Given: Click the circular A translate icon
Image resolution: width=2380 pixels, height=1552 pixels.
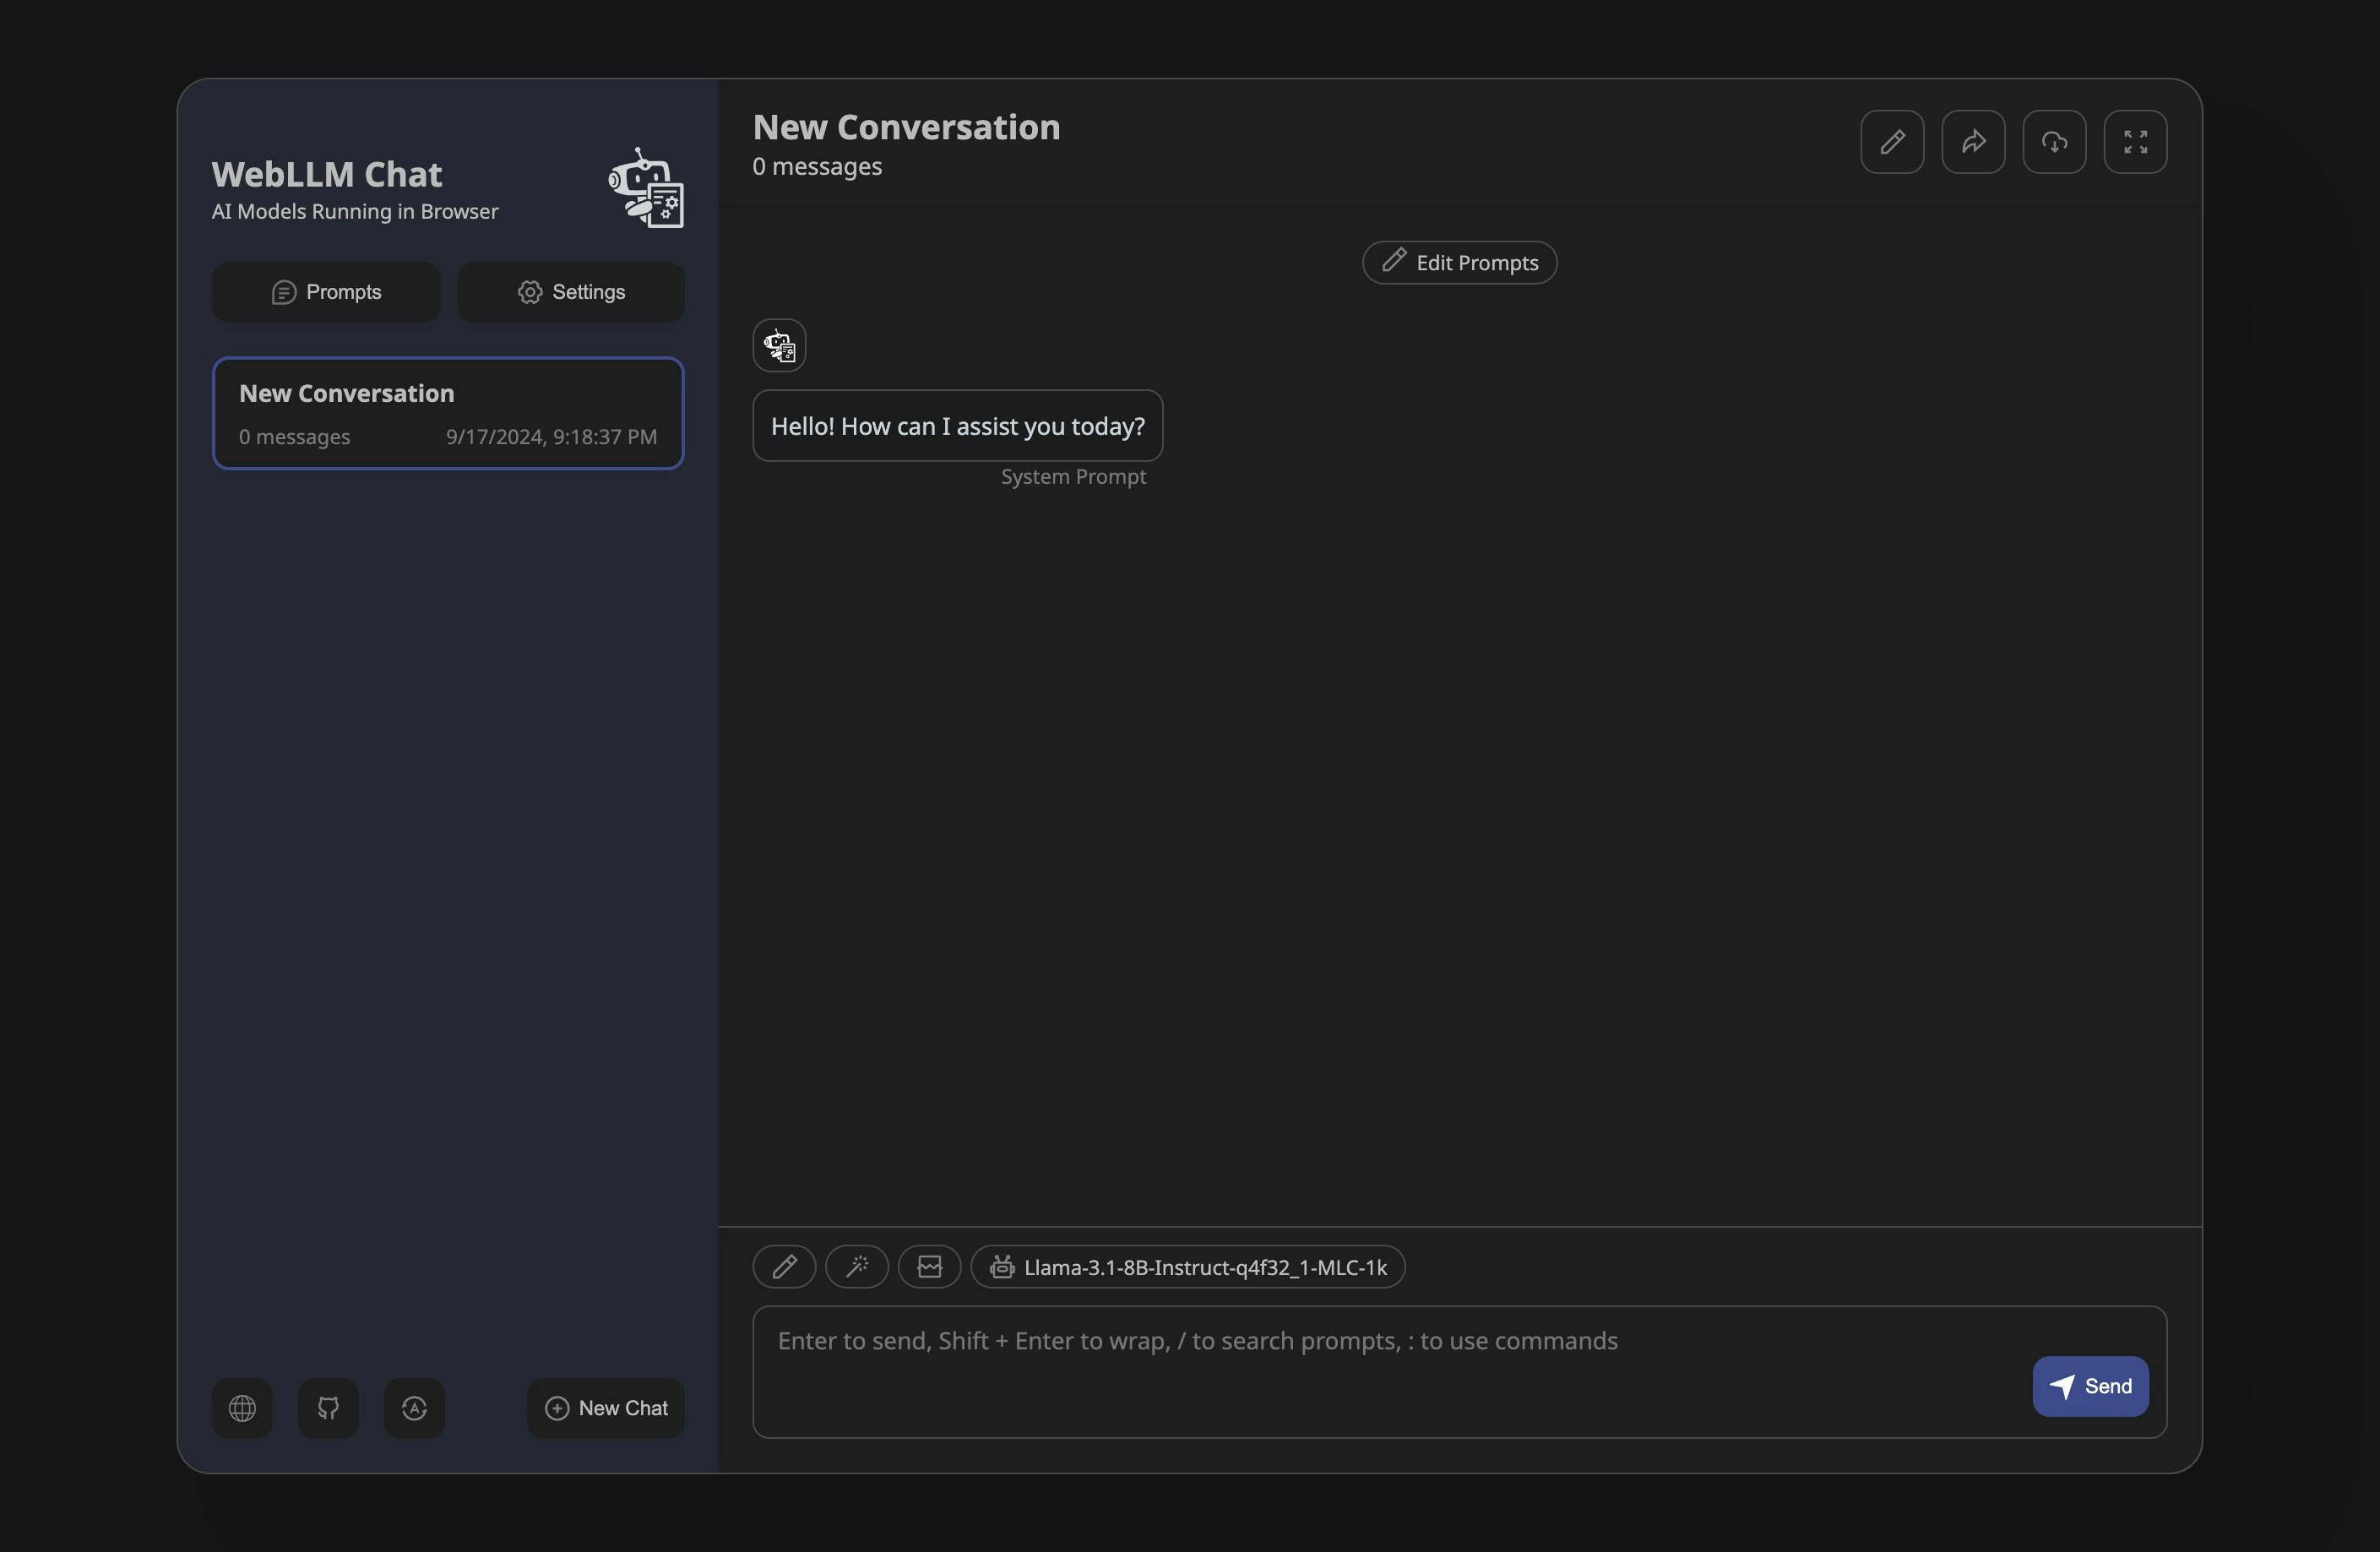Looking at the screenshot, I should pos(414,1408).
